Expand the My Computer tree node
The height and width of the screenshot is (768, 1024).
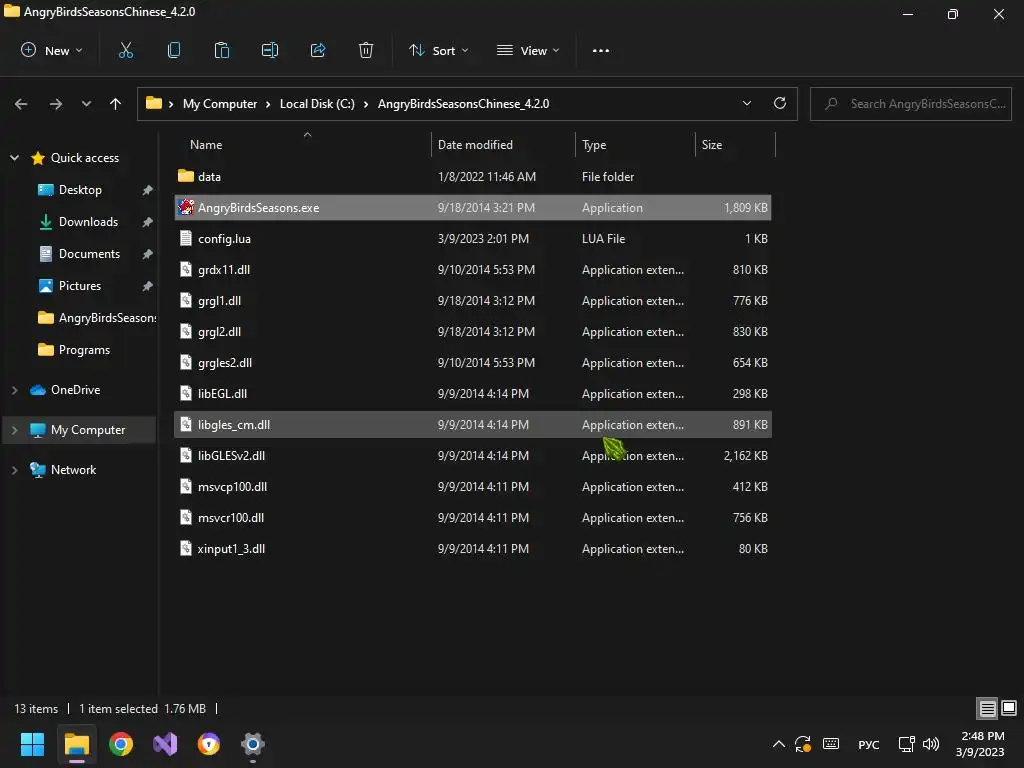click(x=14, y=430)
